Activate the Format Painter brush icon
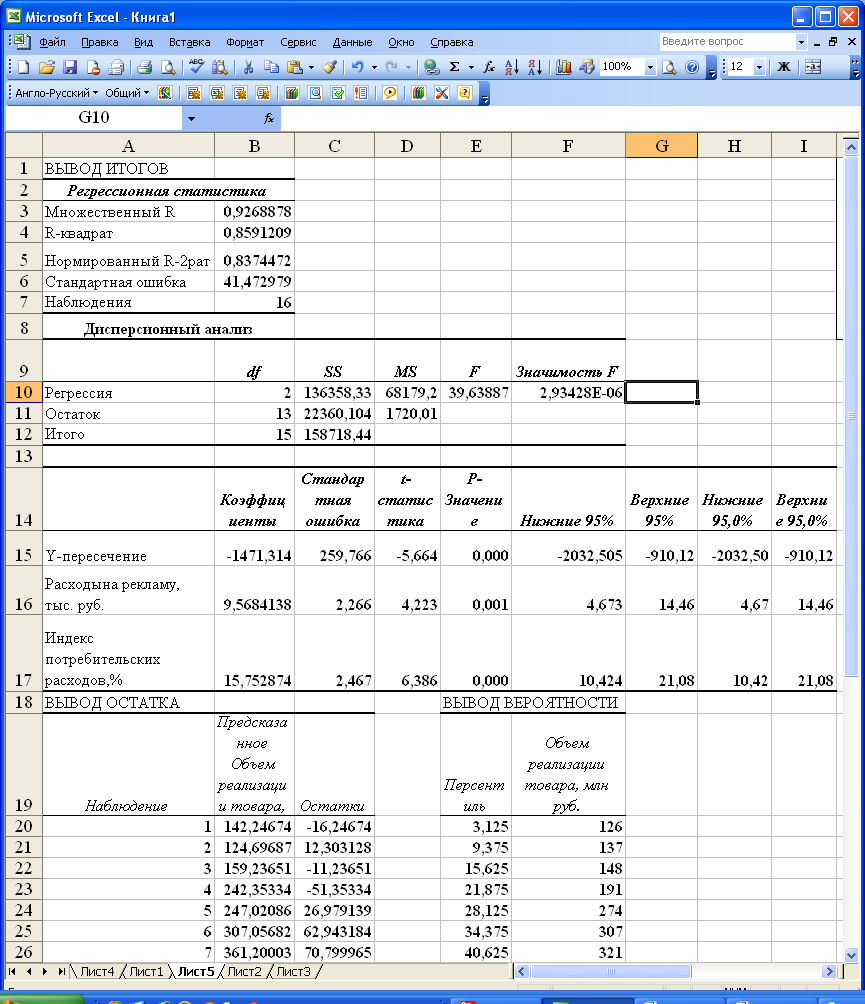Screen dimensions: 865x1004 coord(330,67)
